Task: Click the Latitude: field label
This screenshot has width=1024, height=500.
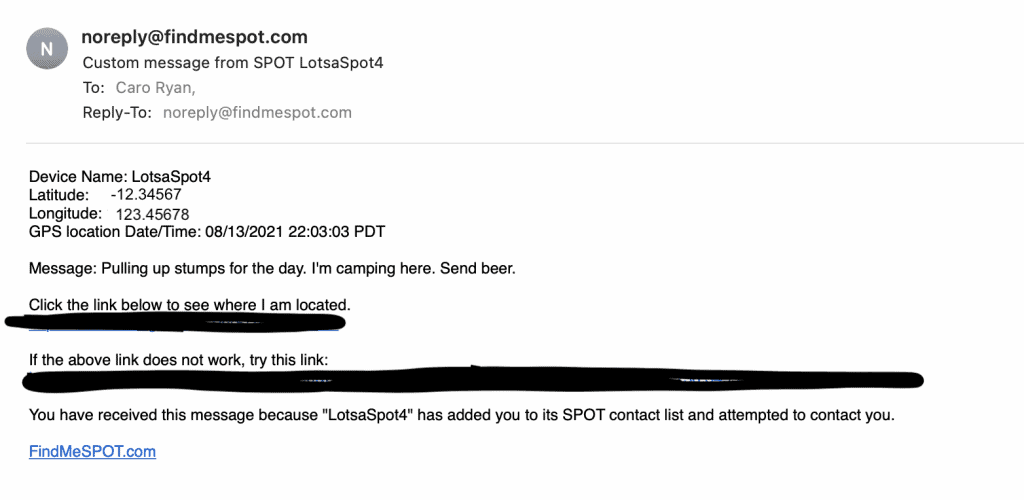Action: coord(59,195)
